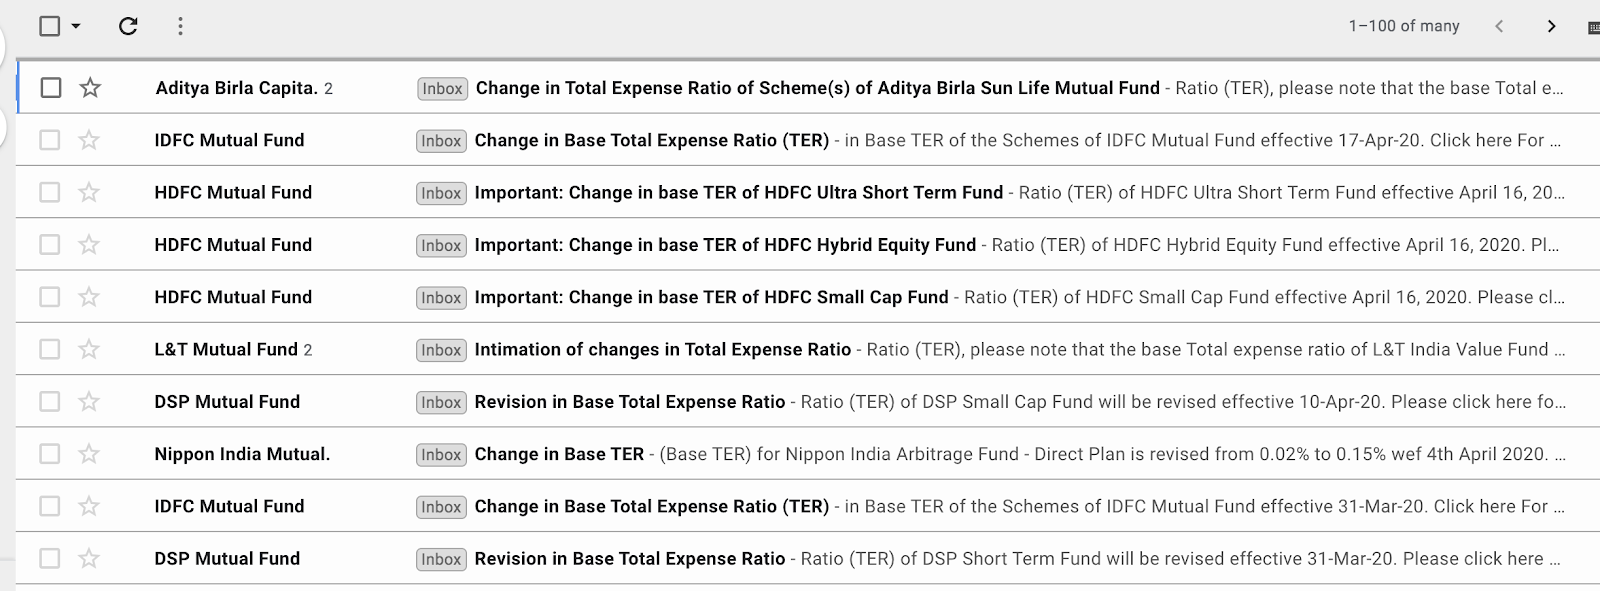1600x591 pixels.
Task: Open the HDFC Ultra Short Term Fund email subject
Action: pos(739,192)
